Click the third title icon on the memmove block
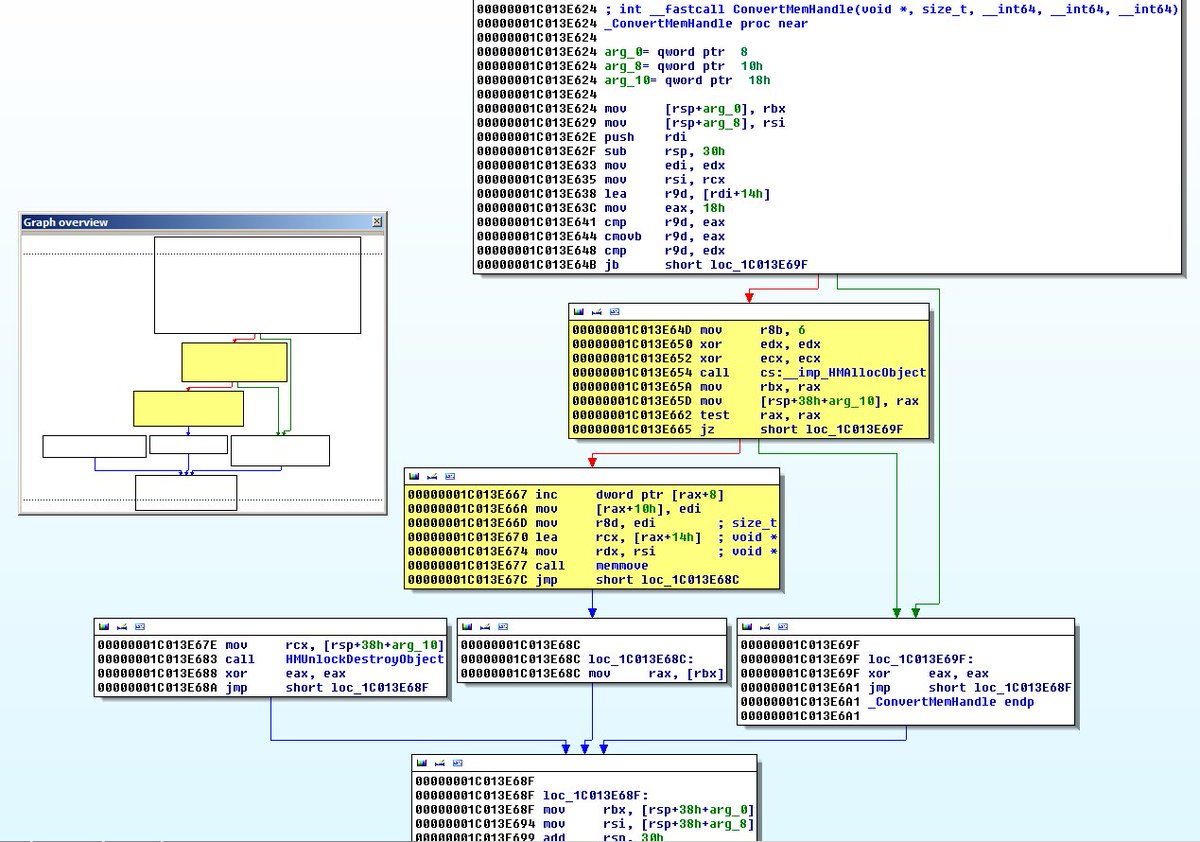 450,476
